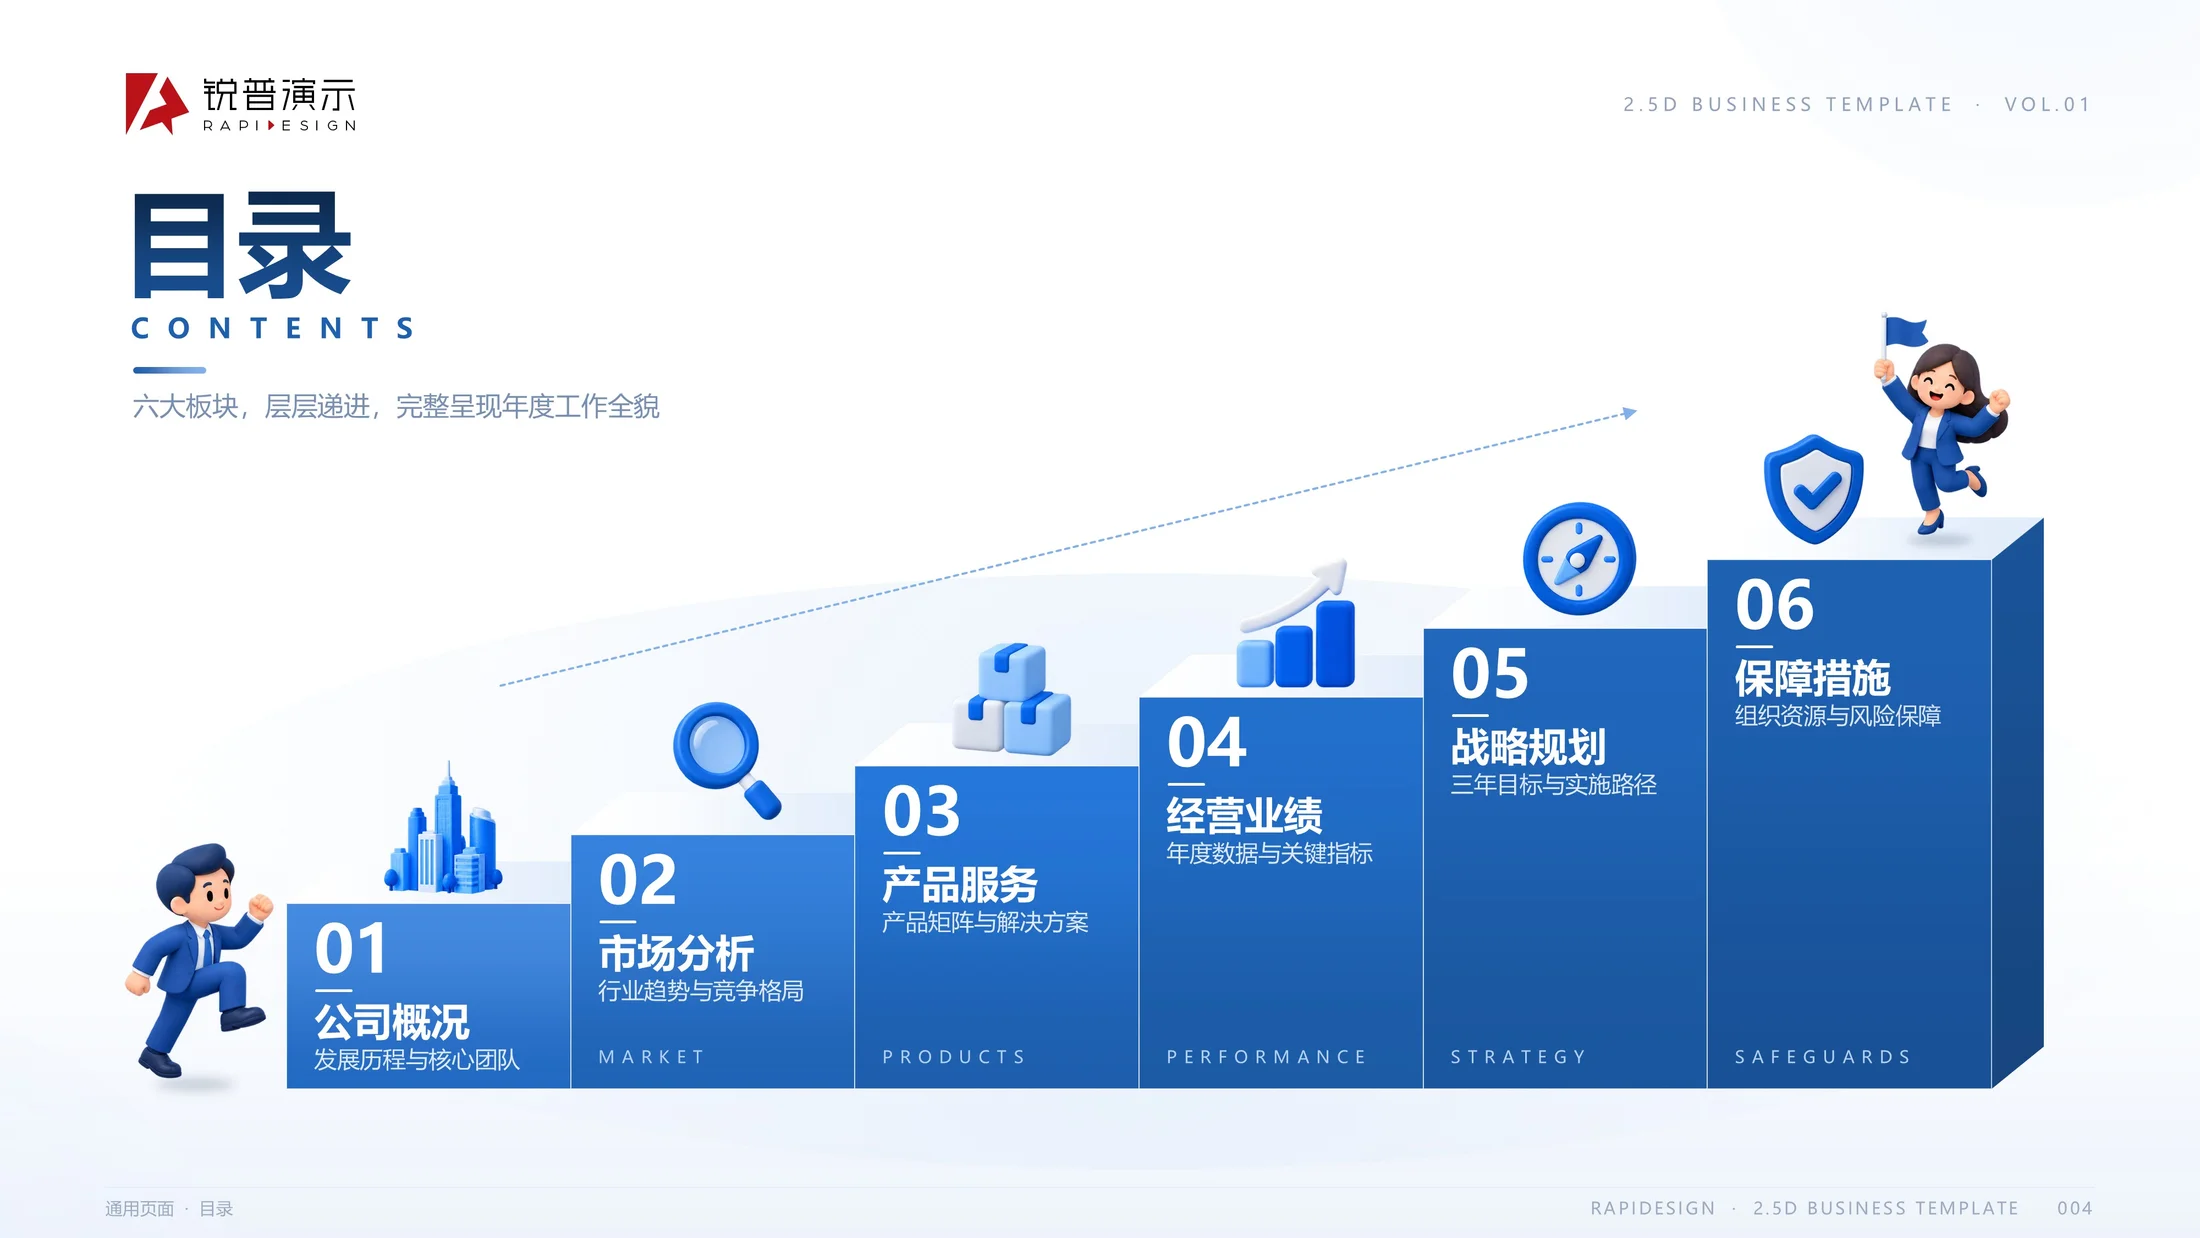Select the PRODUCTS label
This screenshot has height=1238, width=2200.
(x=954, y=1057)
